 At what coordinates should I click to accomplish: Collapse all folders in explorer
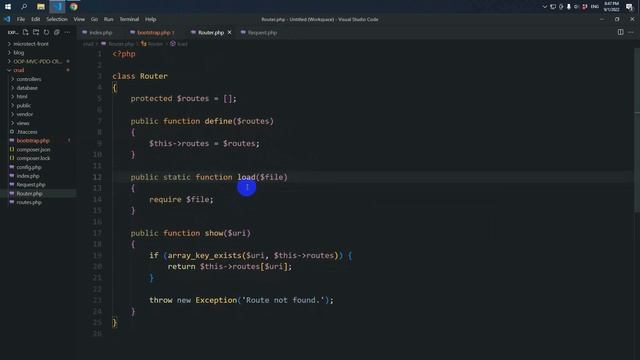tap(56, 32)
